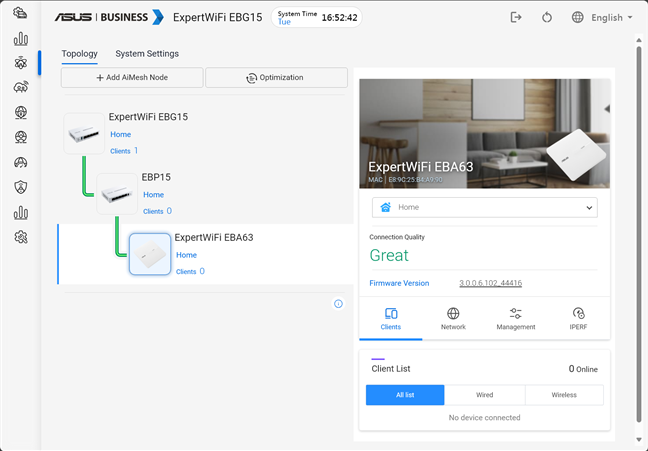Filter client list by Wired
The image size is (648, 451).
pos(484,395)
